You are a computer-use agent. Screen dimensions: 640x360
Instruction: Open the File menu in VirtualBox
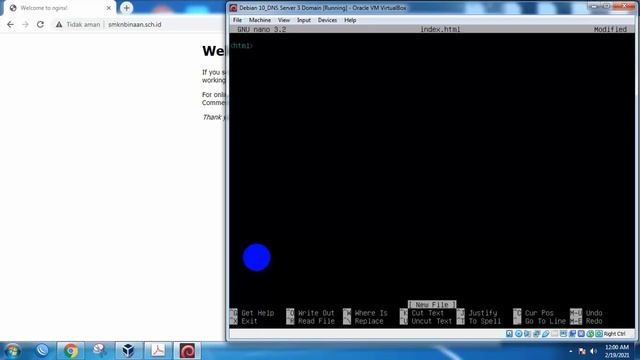coord(237,20)
